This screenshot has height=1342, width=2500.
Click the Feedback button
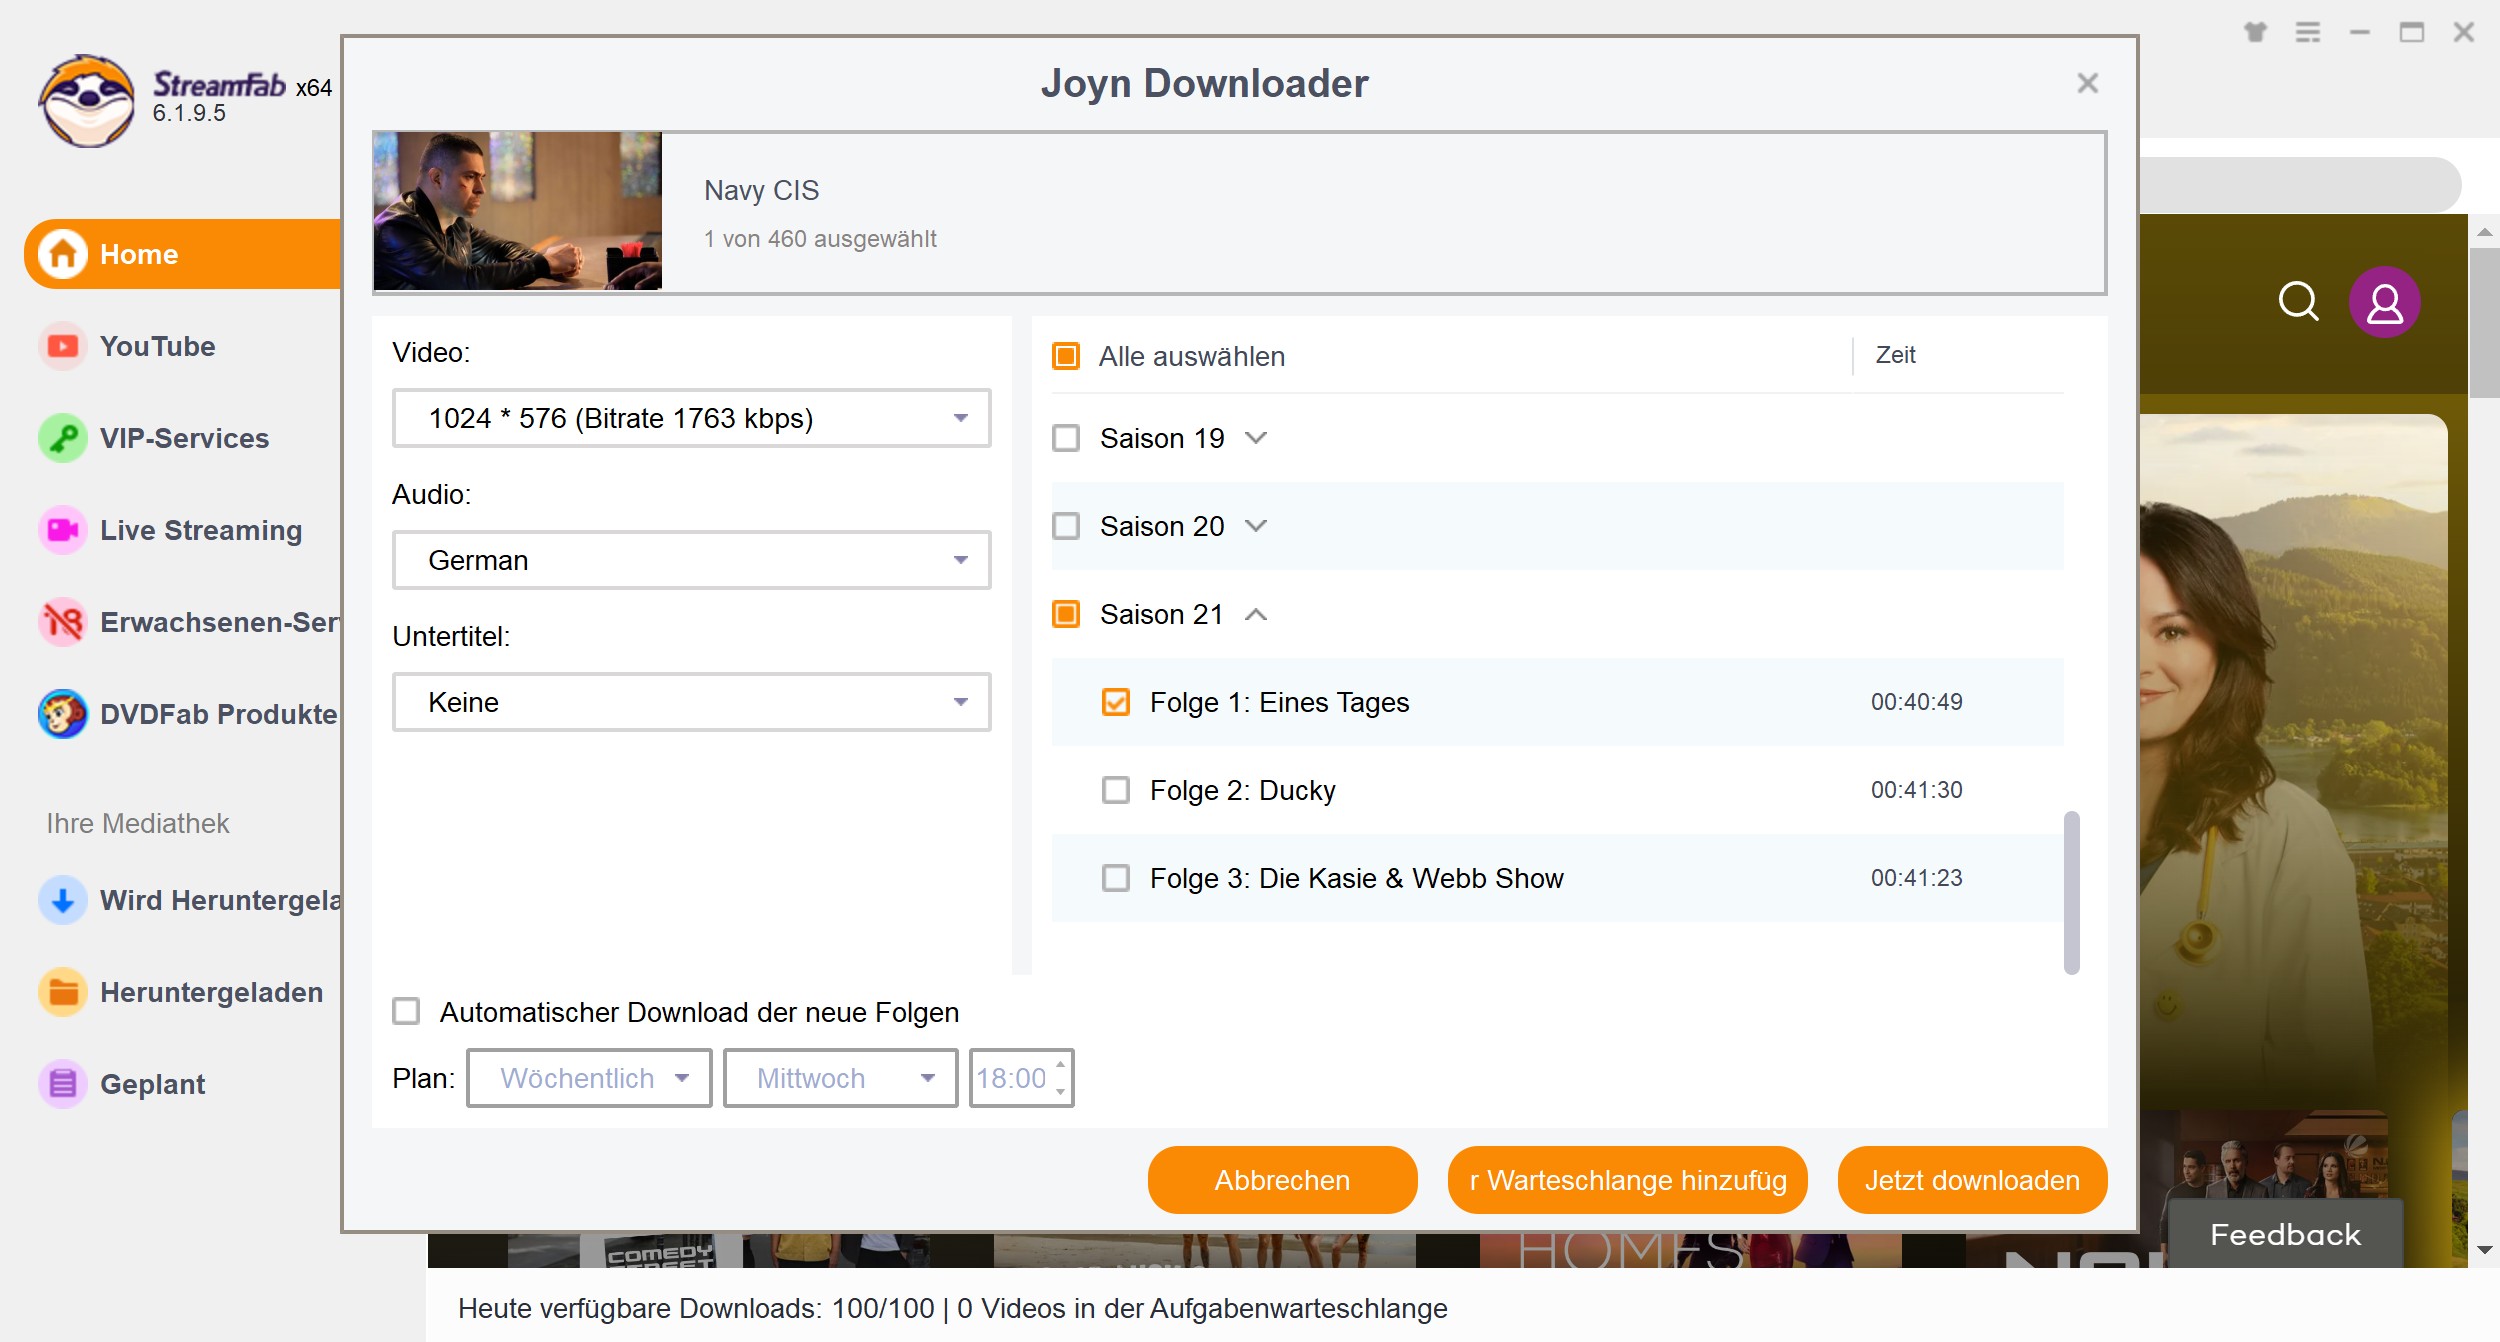[x=2285, y=1234]
